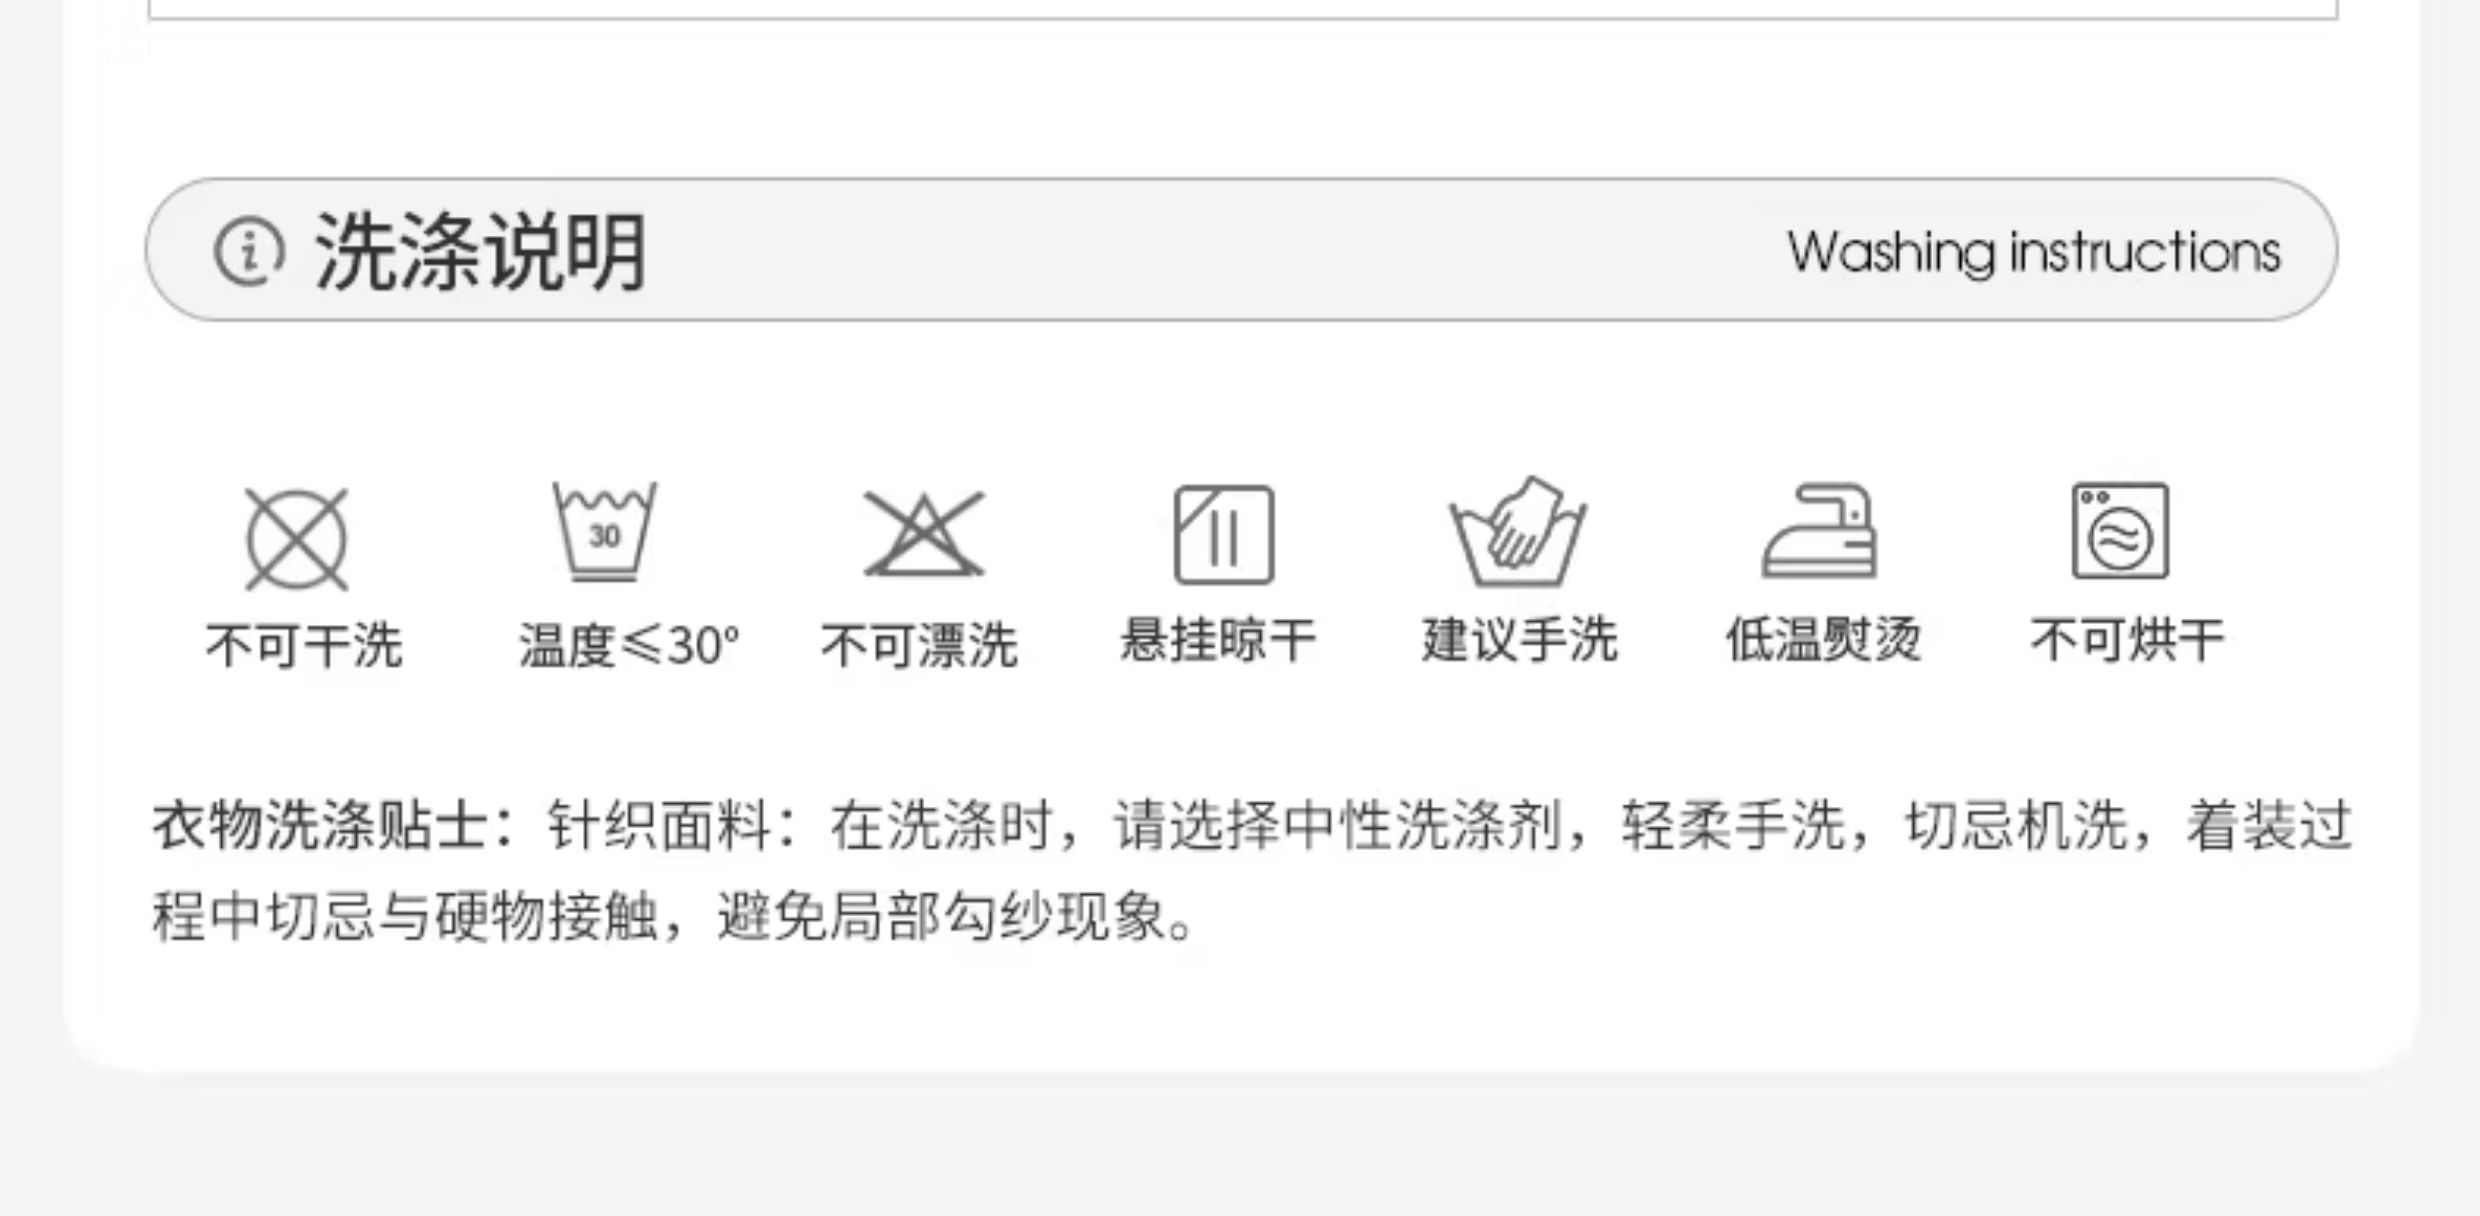
Task: Click the crossed triangle no-bleach icon
Action: click(924, 534)
